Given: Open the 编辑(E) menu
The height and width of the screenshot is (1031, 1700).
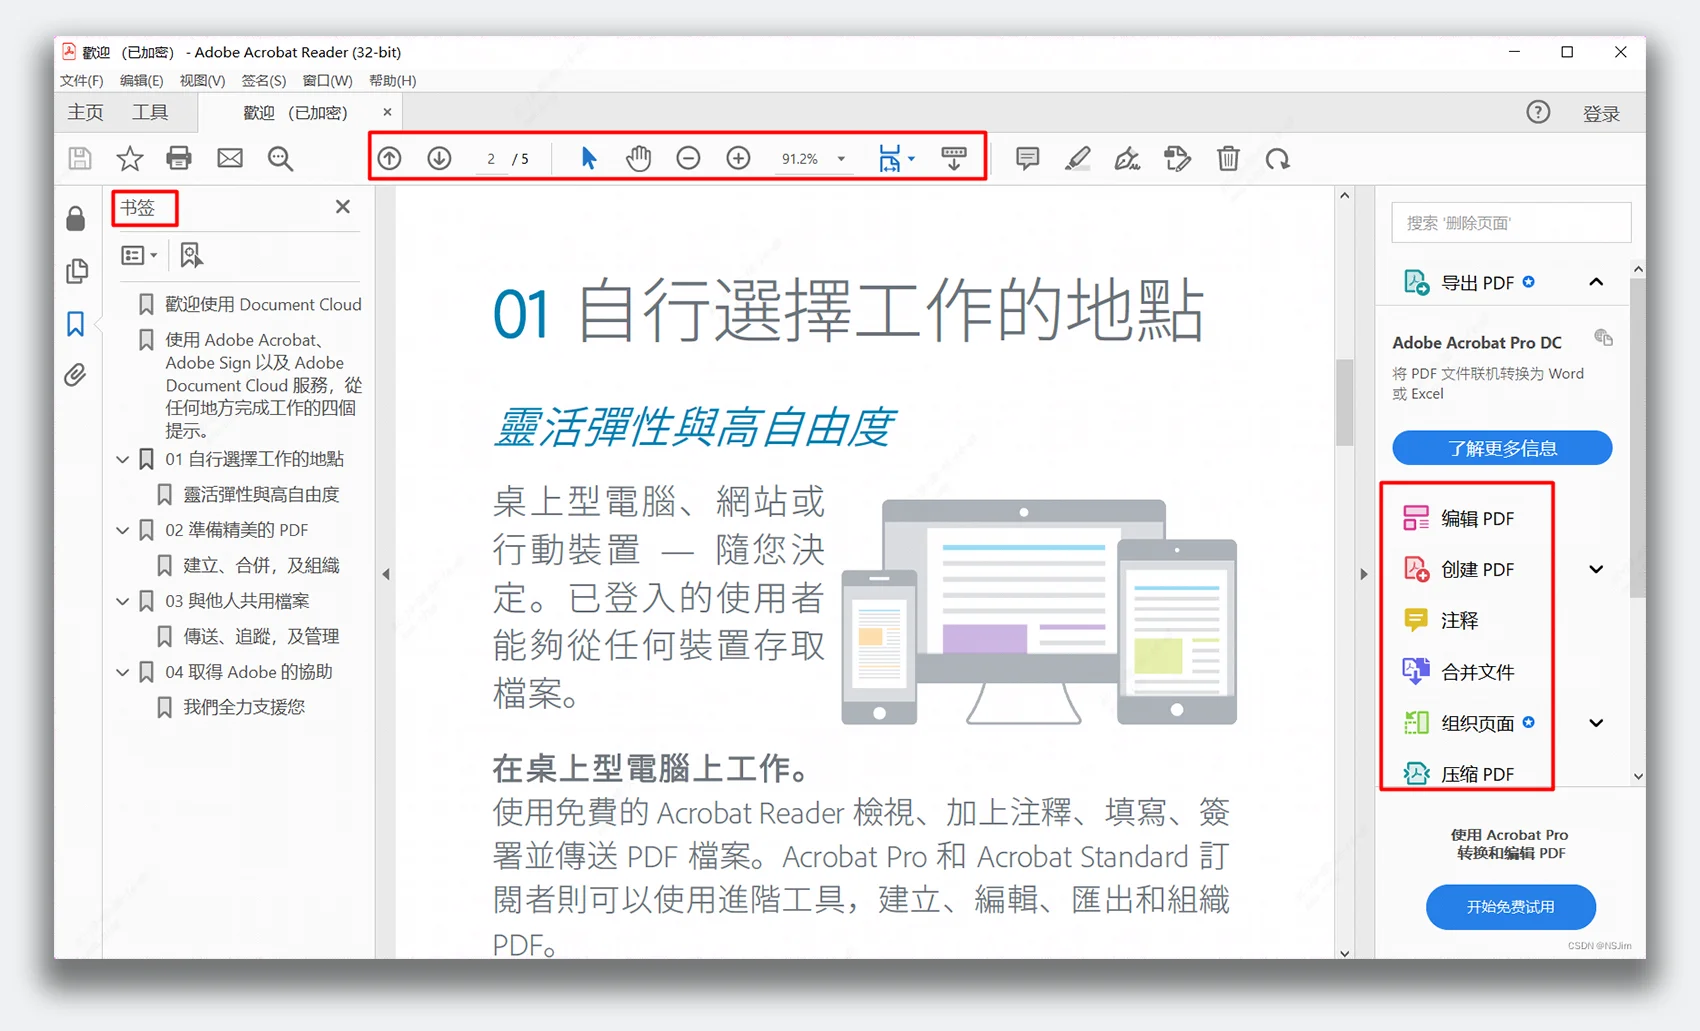Looking at the screenshot, I should coord(141,80).
